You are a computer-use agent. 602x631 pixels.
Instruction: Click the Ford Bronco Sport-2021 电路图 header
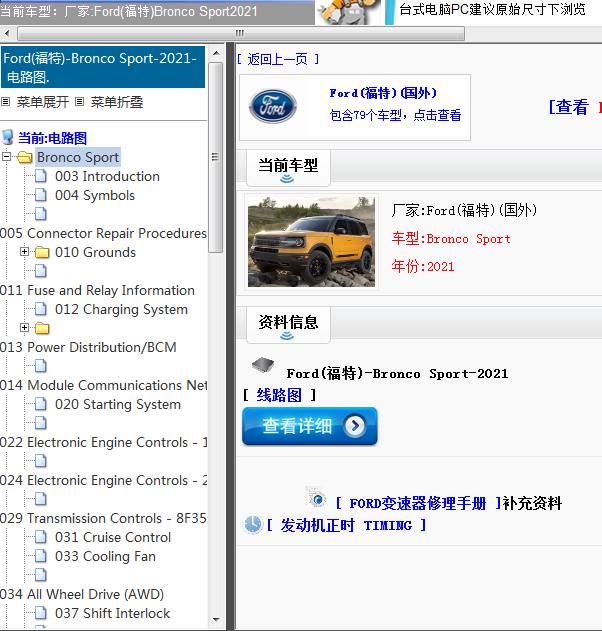[103, 67]
